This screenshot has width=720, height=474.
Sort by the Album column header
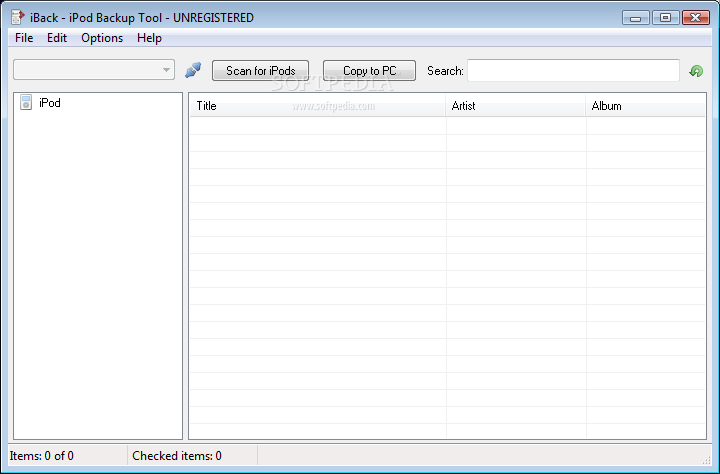645,106
